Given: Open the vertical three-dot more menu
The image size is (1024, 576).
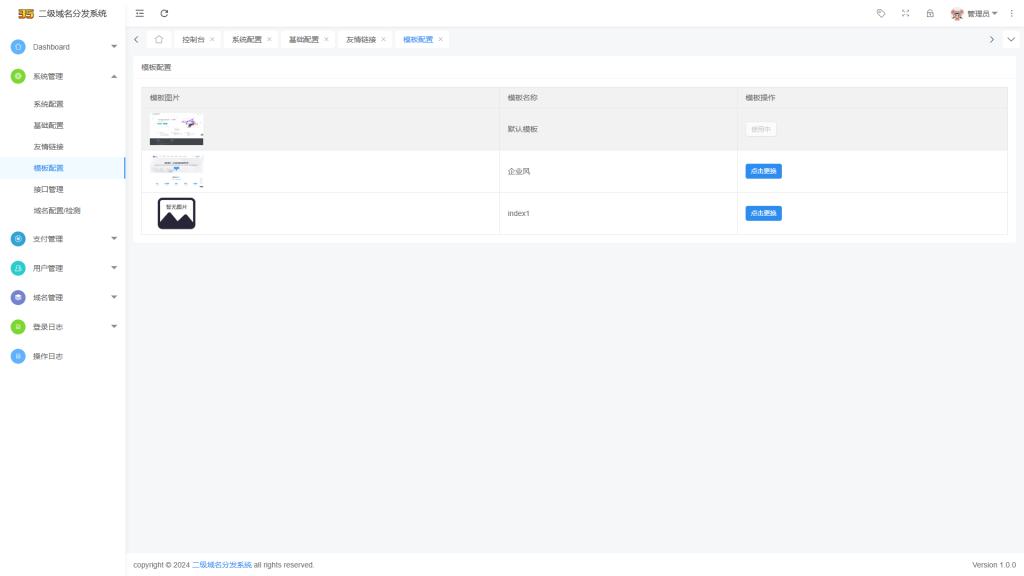Looking at the screenshot, I should 1011,13.
